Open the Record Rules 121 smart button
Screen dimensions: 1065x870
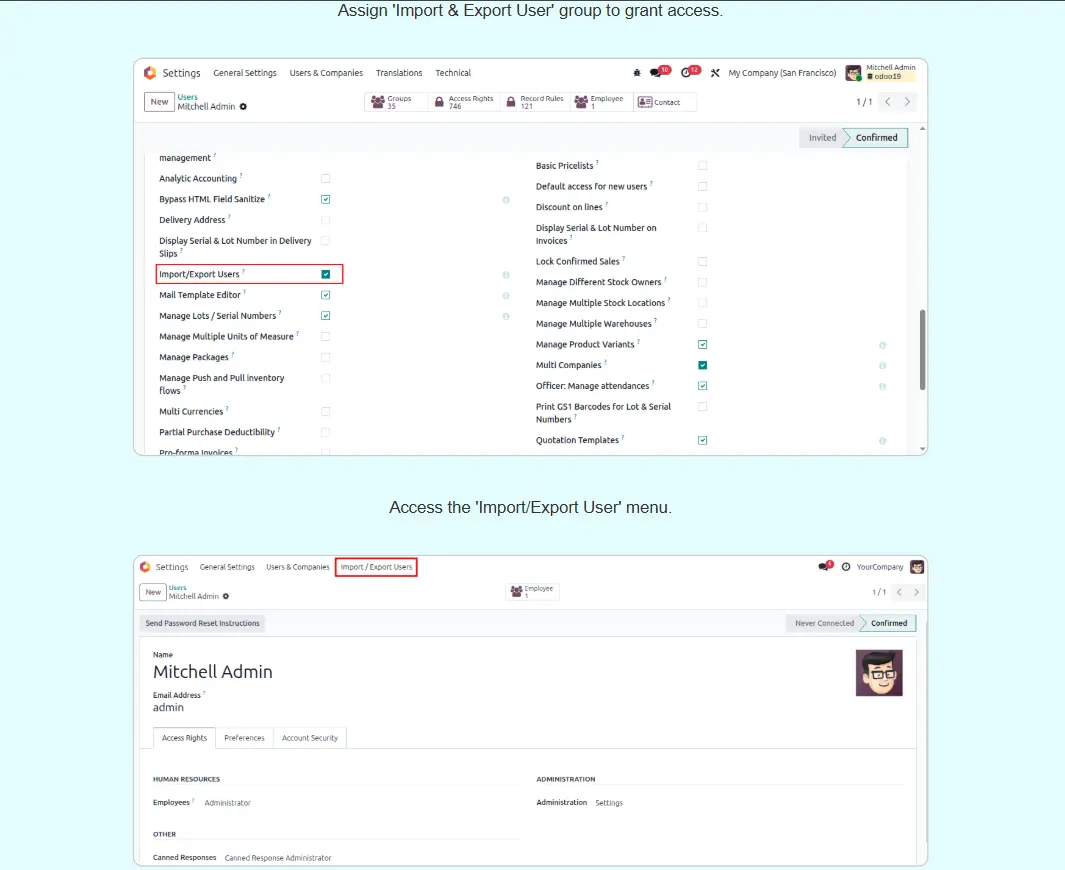[x=535, y=102]
